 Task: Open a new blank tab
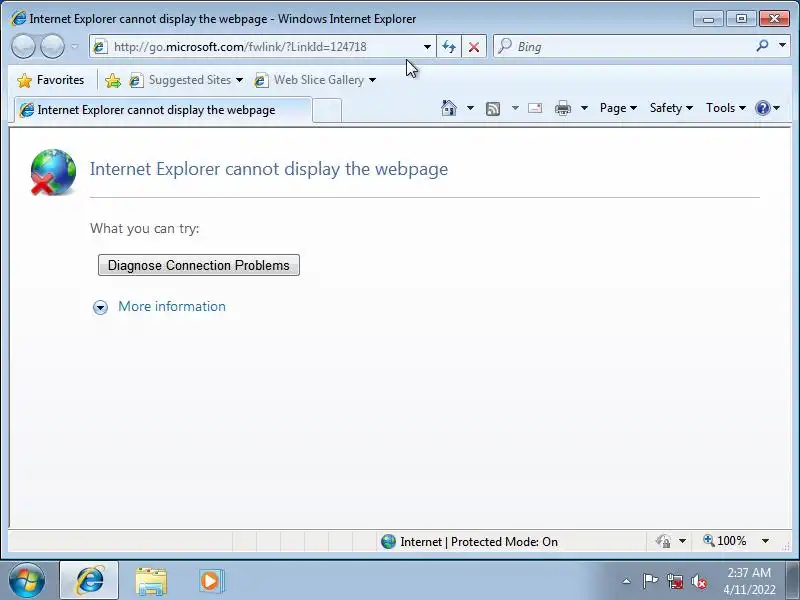327,110
